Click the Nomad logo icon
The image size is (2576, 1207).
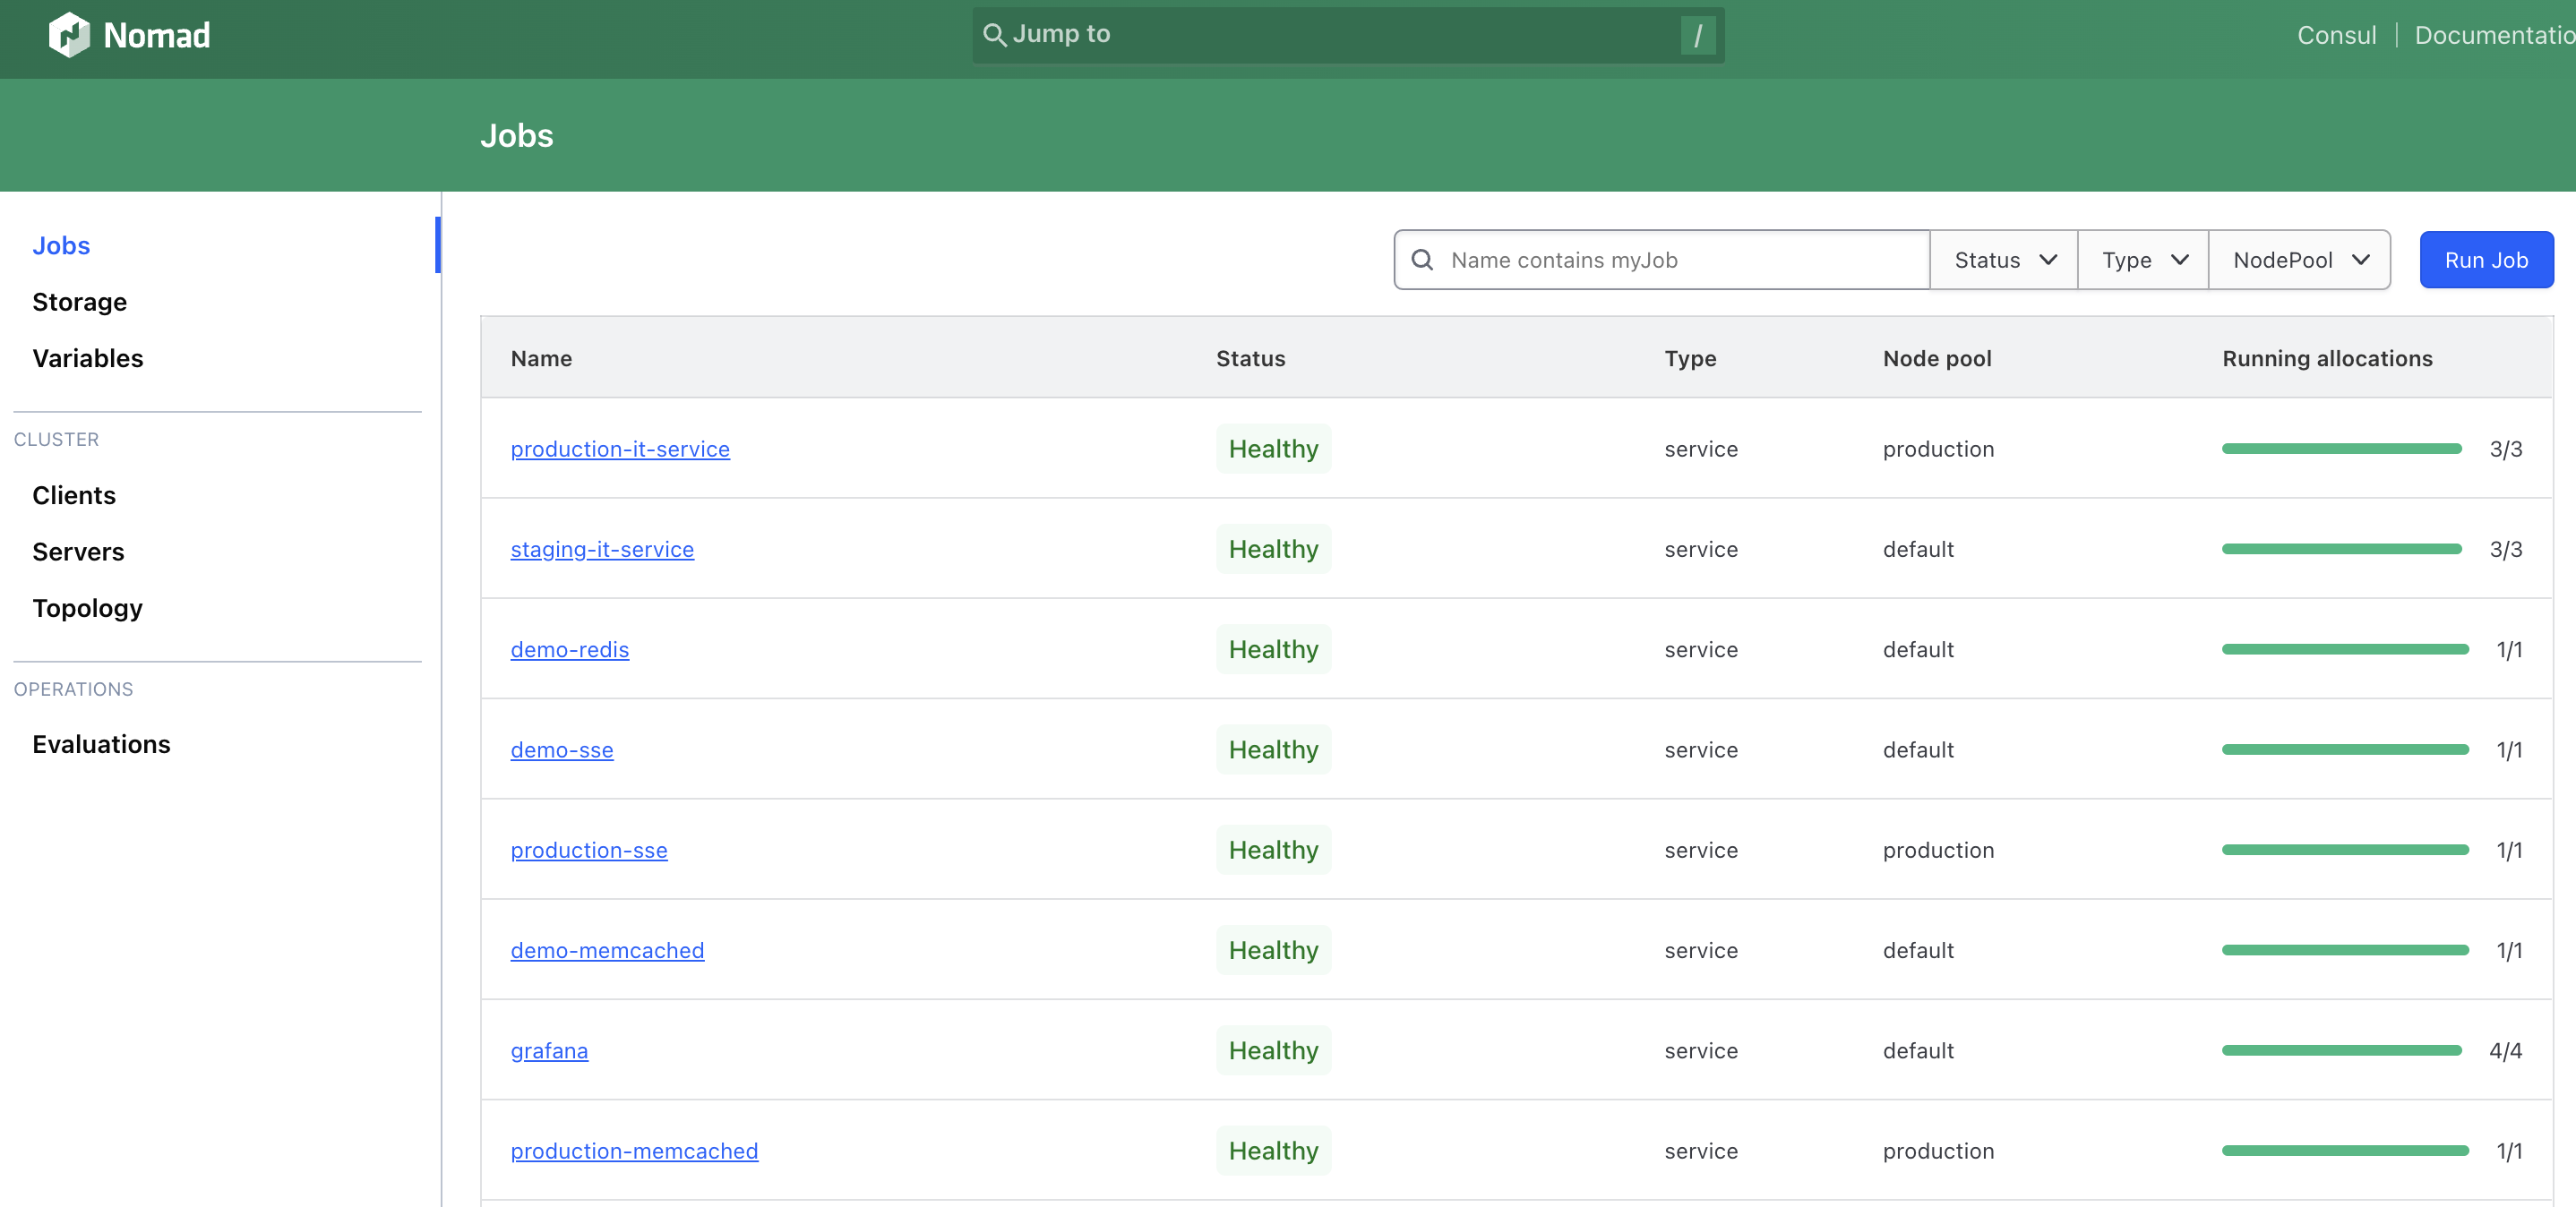[69, 35]
